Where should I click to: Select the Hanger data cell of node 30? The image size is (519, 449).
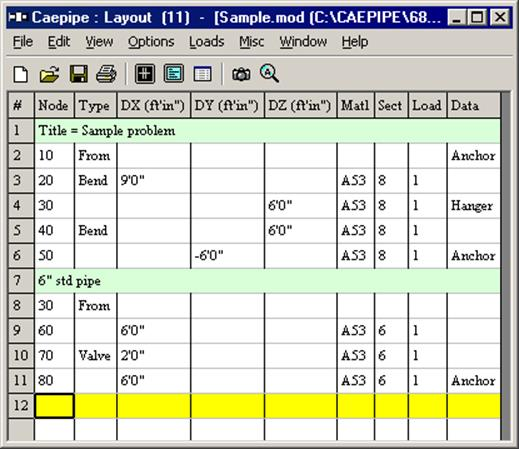[x=474, y=206]
